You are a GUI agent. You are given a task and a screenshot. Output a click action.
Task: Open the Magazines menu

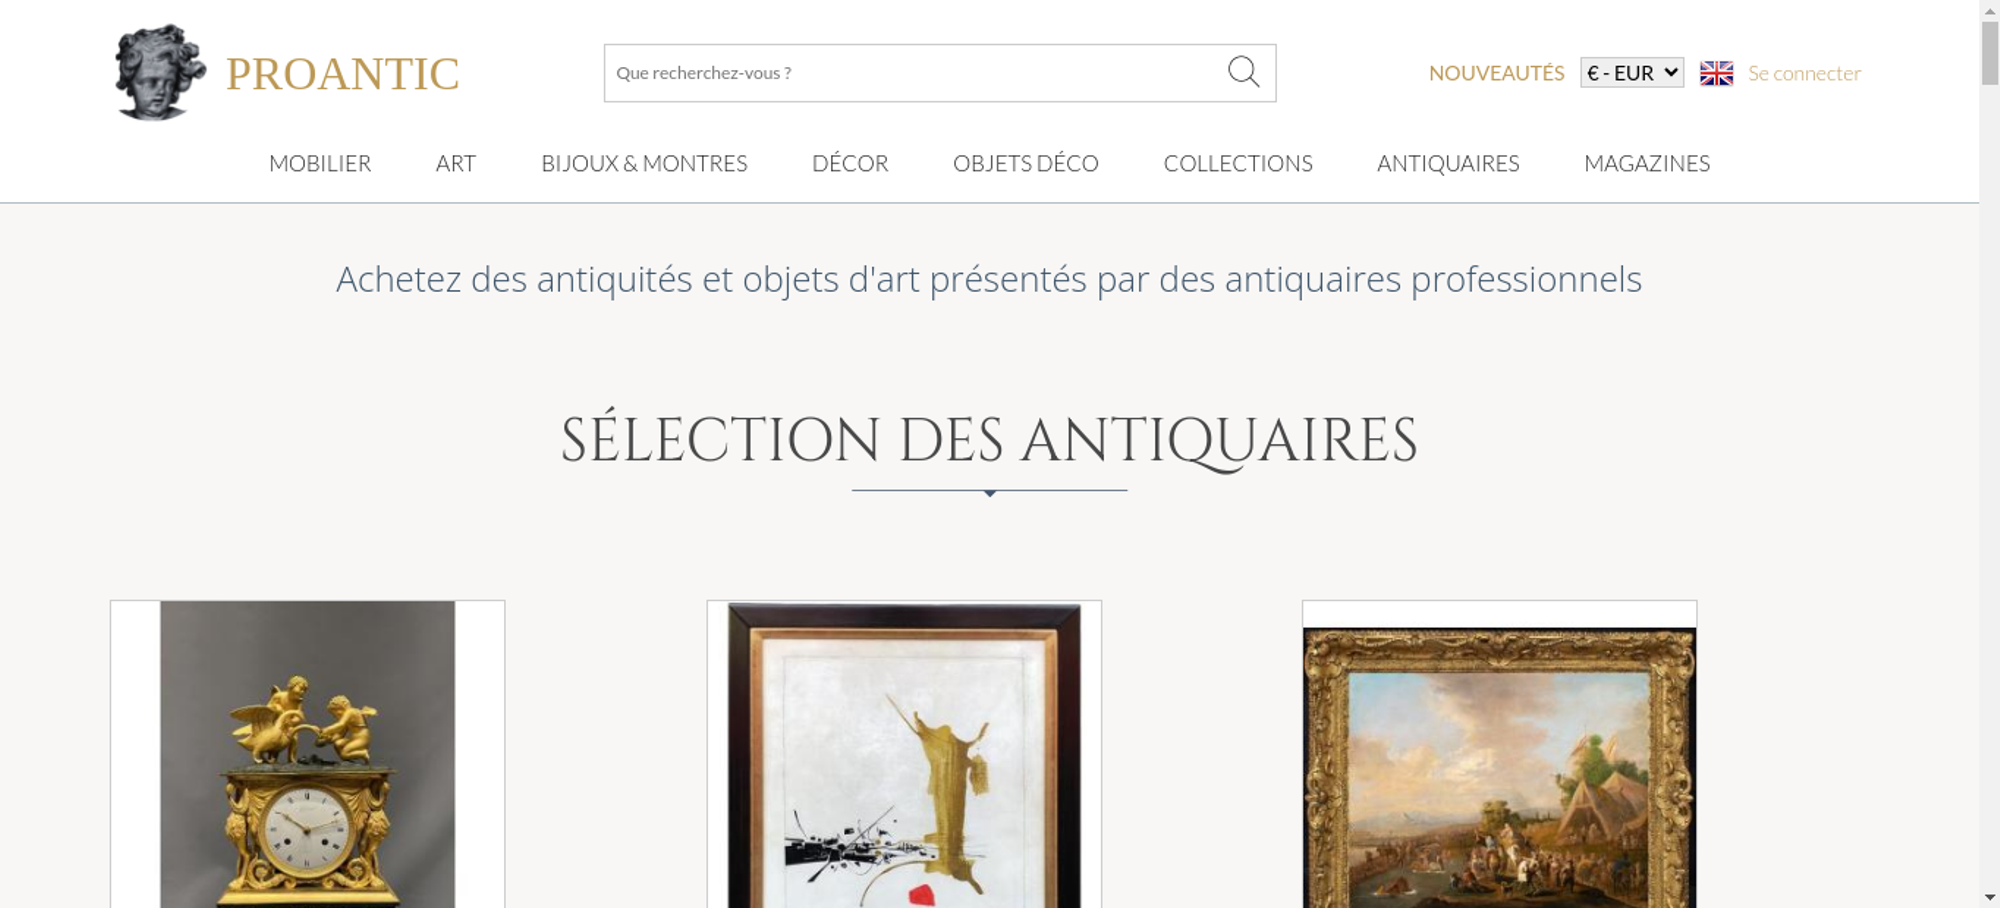point(1647,163)
